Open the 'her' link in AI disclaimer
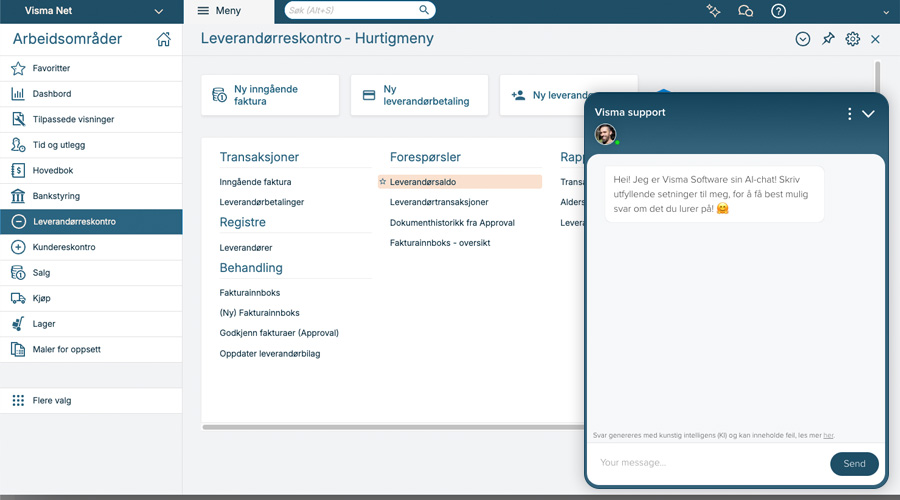The width and height of the screenshot is (900, 500). coord(828,436)
